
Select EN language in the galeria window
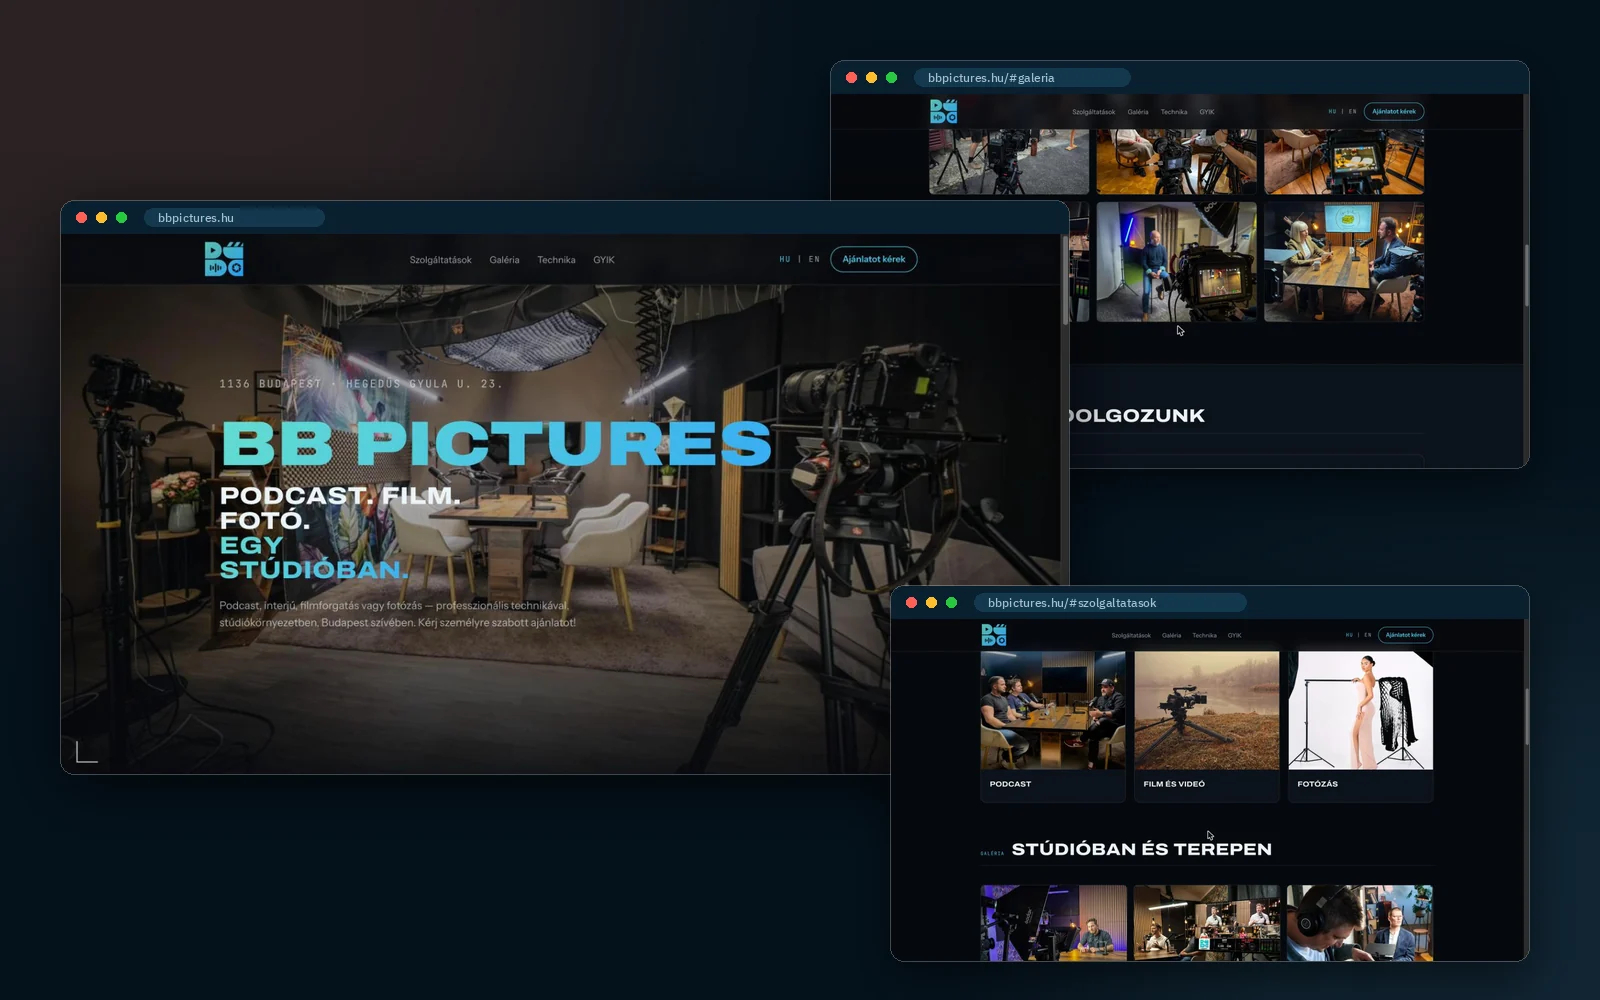[x=1353, y=111]
